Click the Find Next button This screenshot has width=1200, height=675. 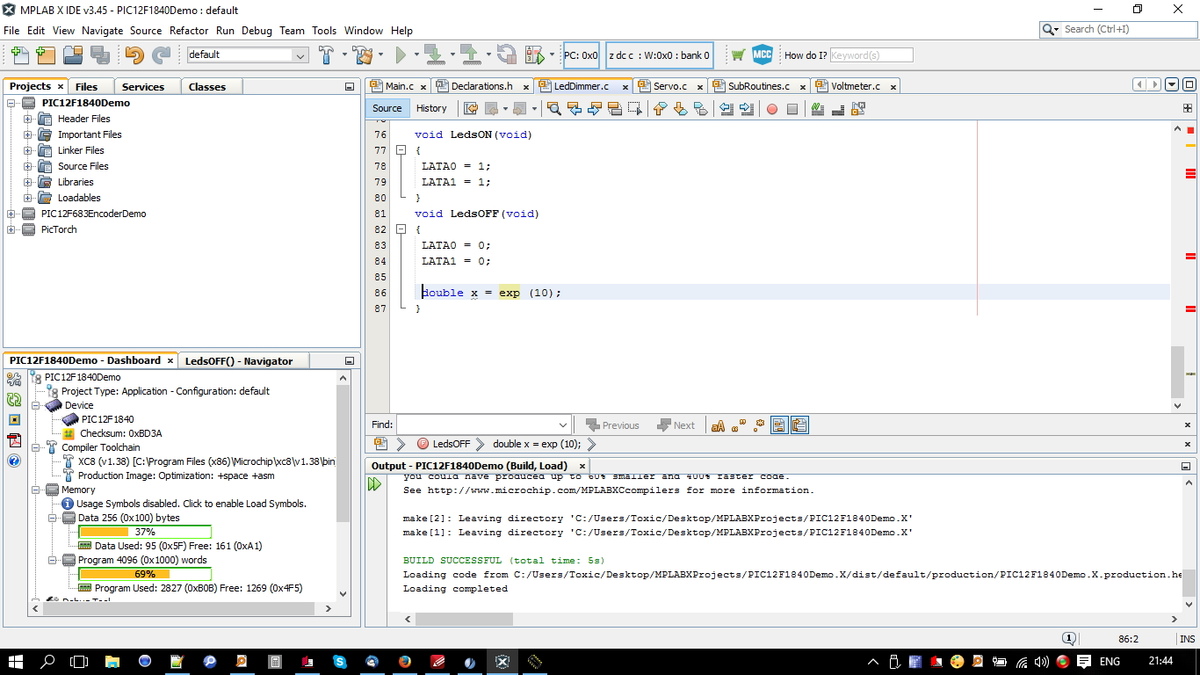pos(676,425)
